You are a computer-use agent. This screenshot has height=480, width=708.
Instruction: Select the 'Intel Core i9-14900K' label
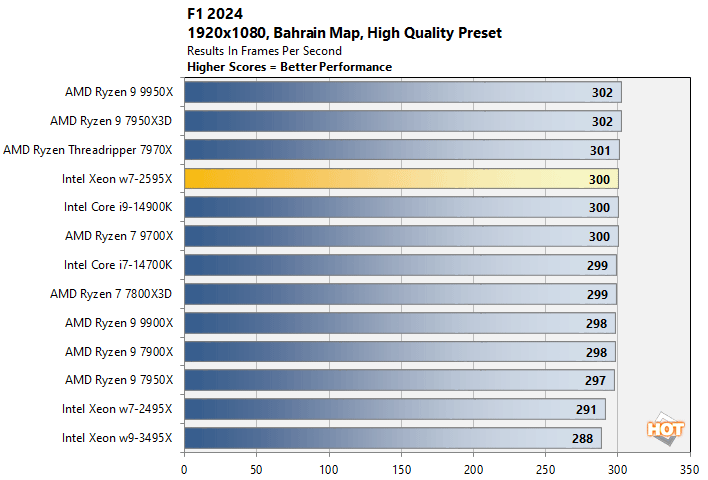[118, 207]
